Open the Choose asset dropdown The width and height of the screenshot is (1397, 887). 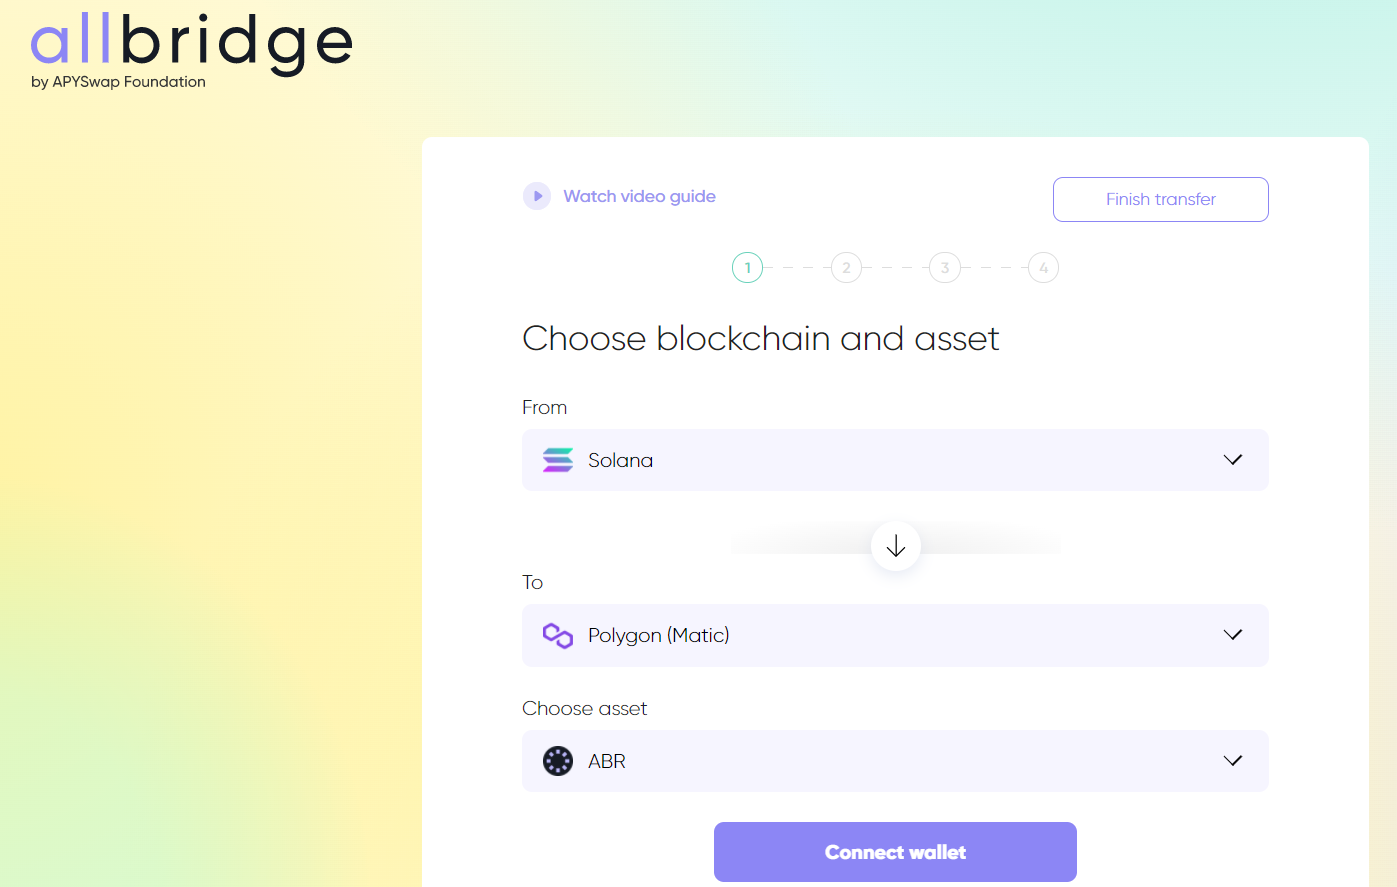1232,761
